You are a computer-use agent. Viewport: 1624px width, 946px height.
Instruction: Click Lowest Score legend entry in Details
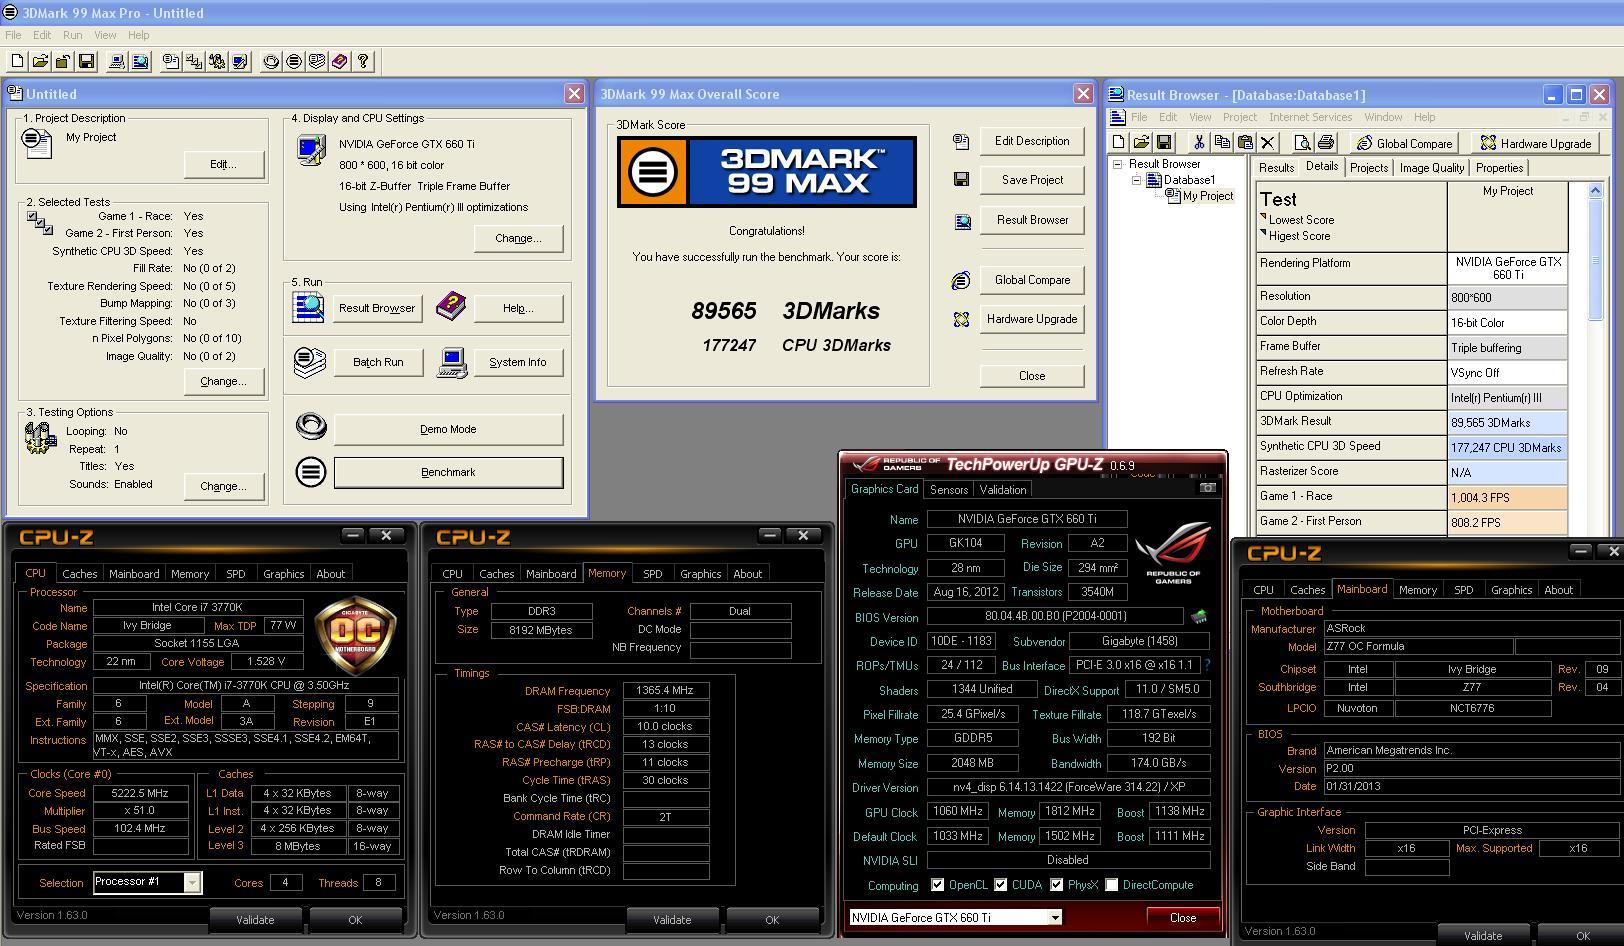click(1296, 220)
